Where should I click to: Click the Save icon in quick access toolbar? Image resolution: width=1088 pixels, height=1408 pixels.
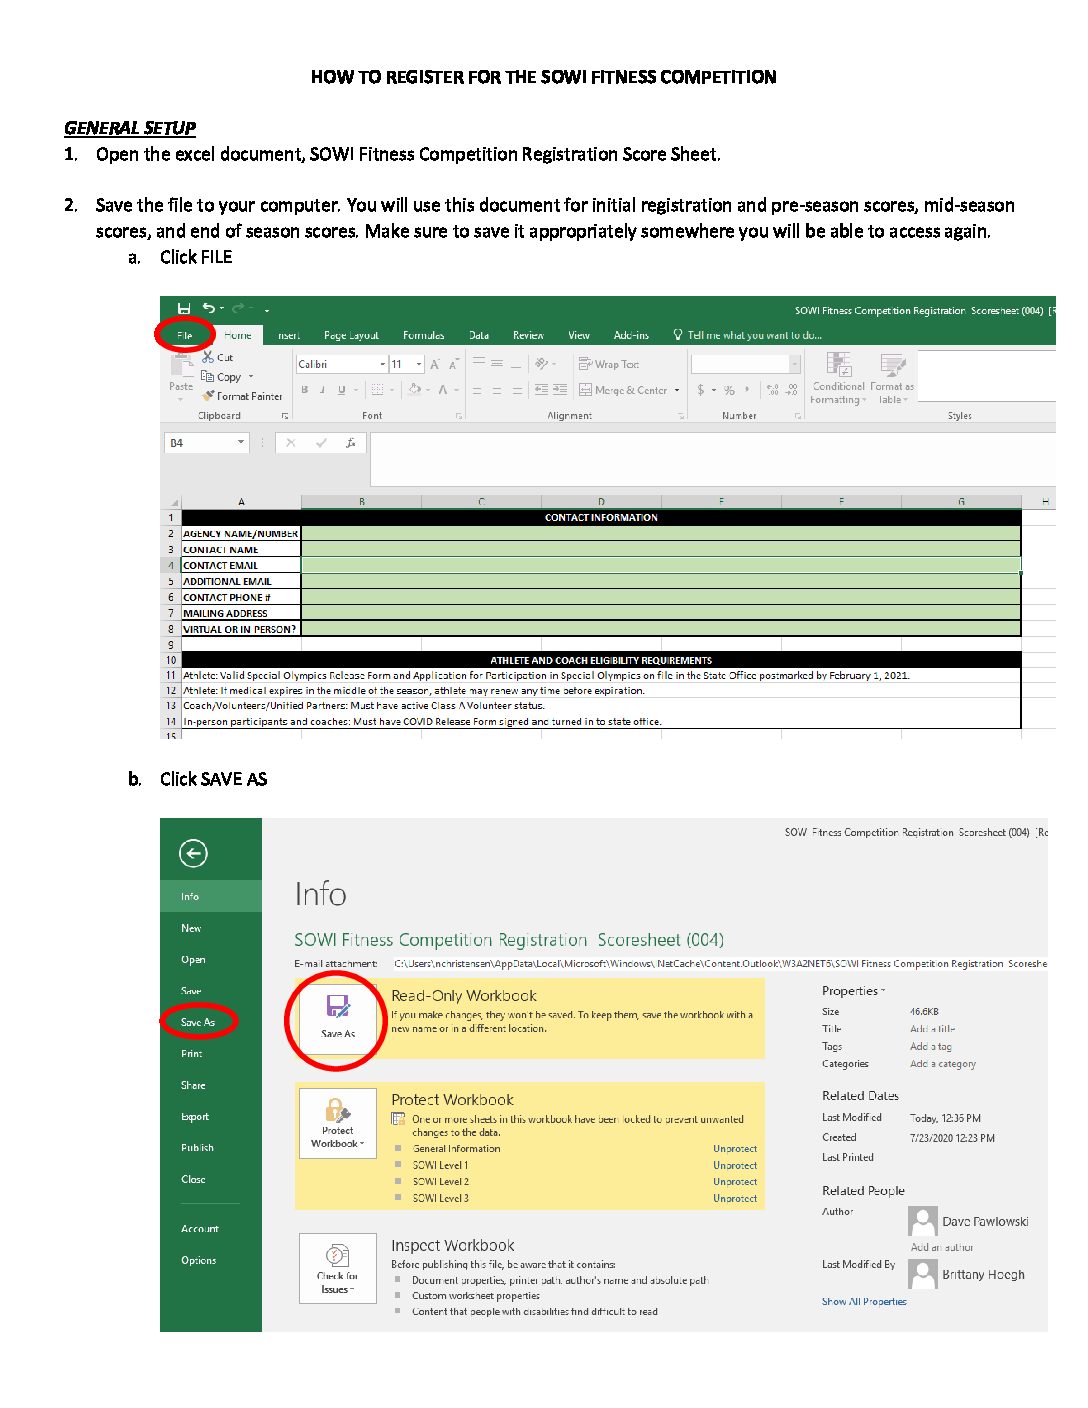[184, 308]
